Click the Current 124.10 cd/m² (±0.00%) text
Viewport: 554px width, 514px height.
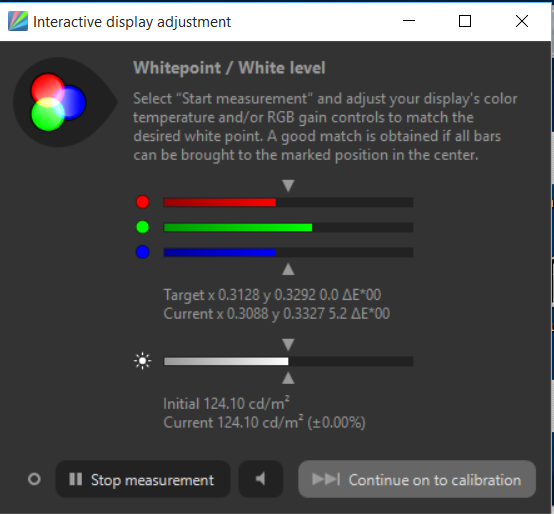tap(264, 423)
